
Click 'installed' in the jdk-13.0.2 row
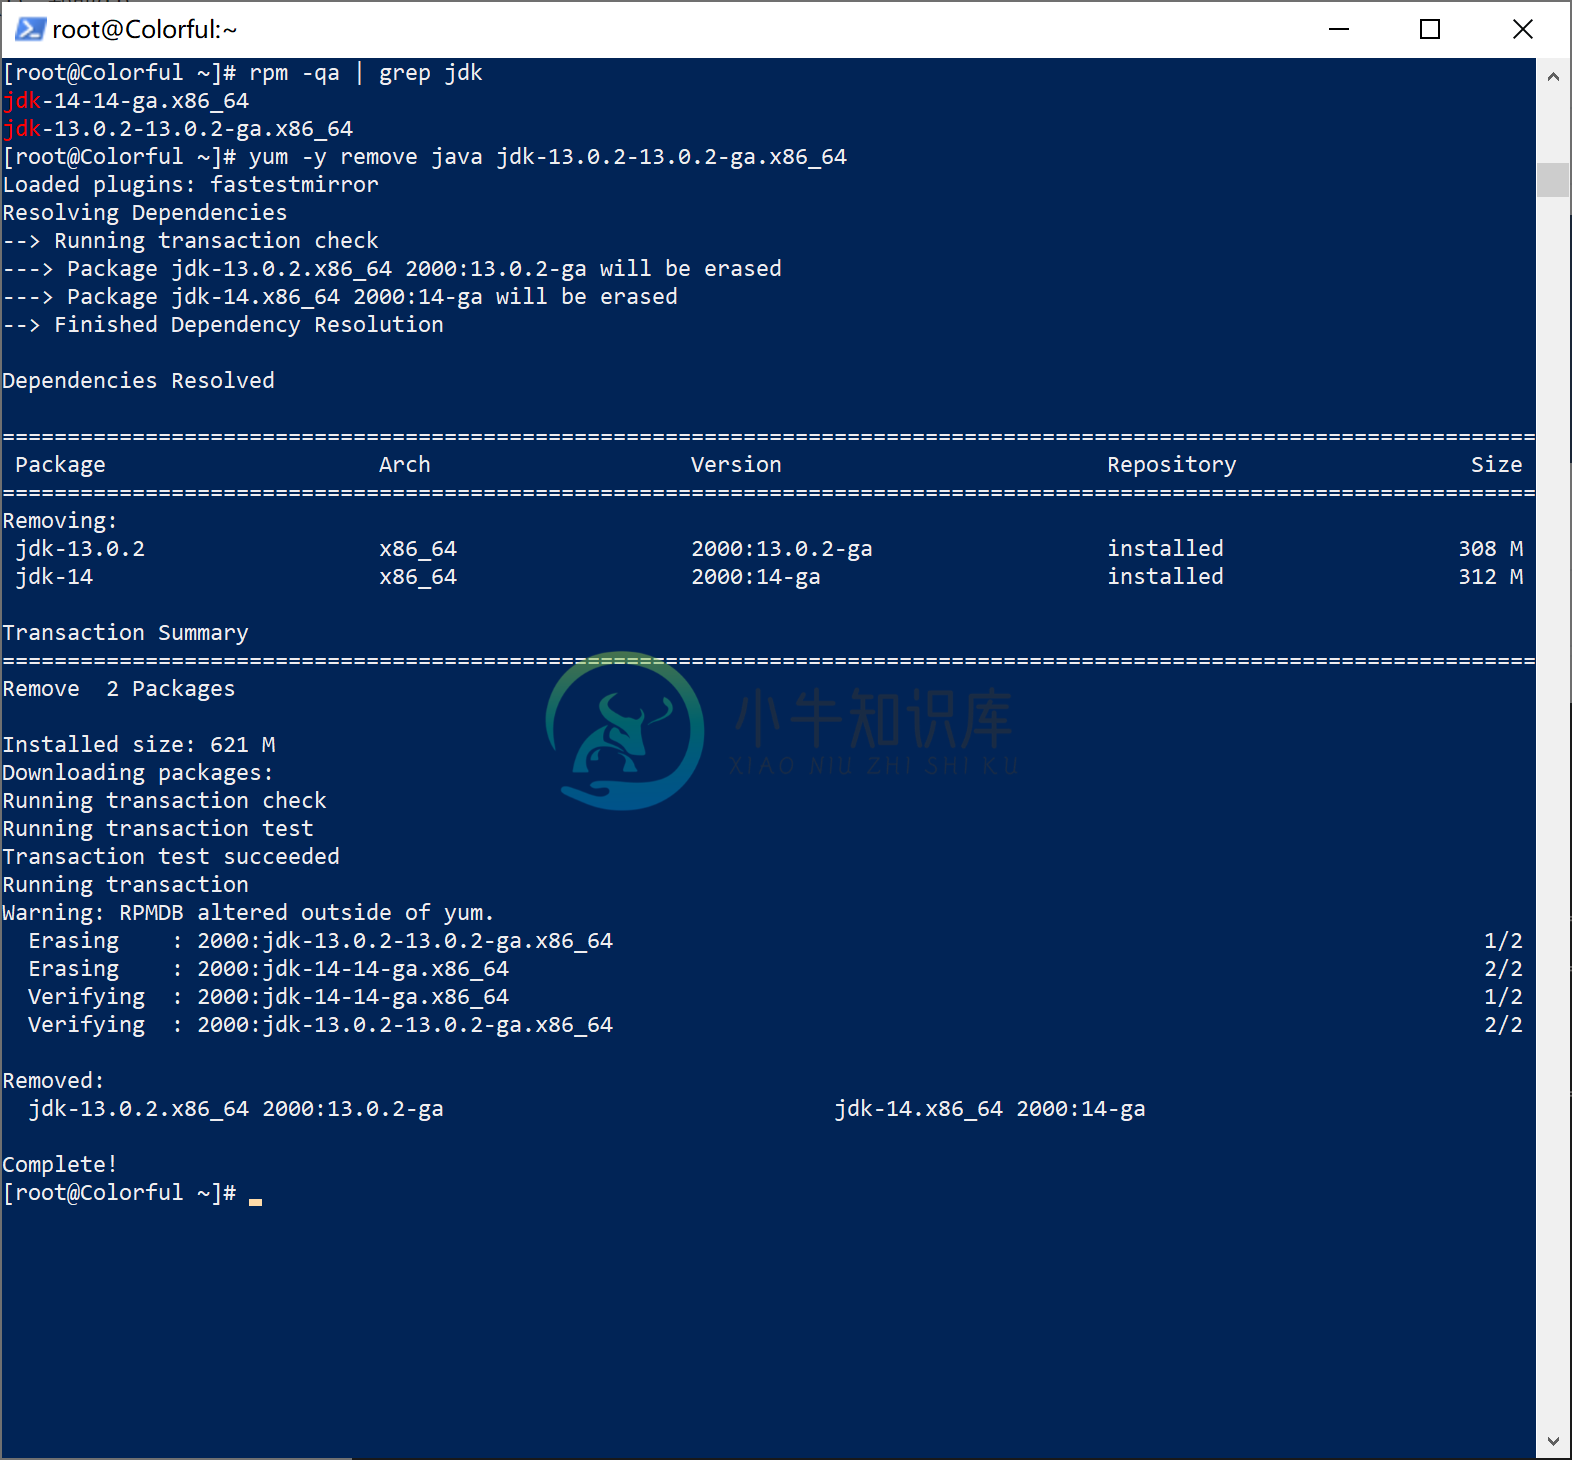(1166, 549)
